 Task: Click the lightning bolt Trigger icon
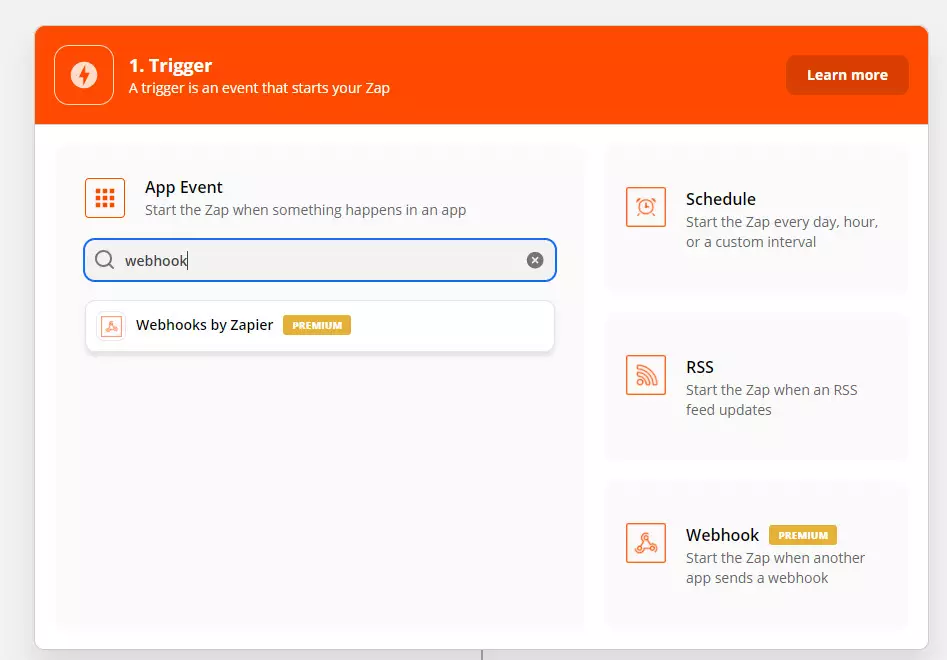[84, 75]
